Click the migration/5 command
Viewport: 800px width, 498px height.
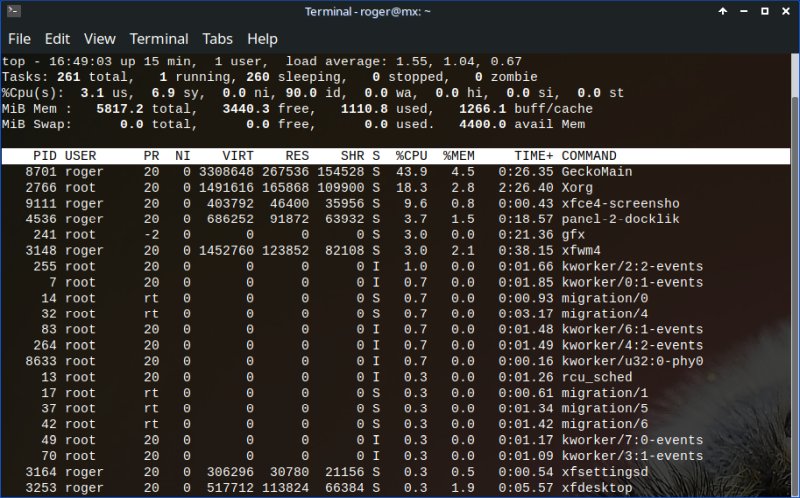[605, 409]
